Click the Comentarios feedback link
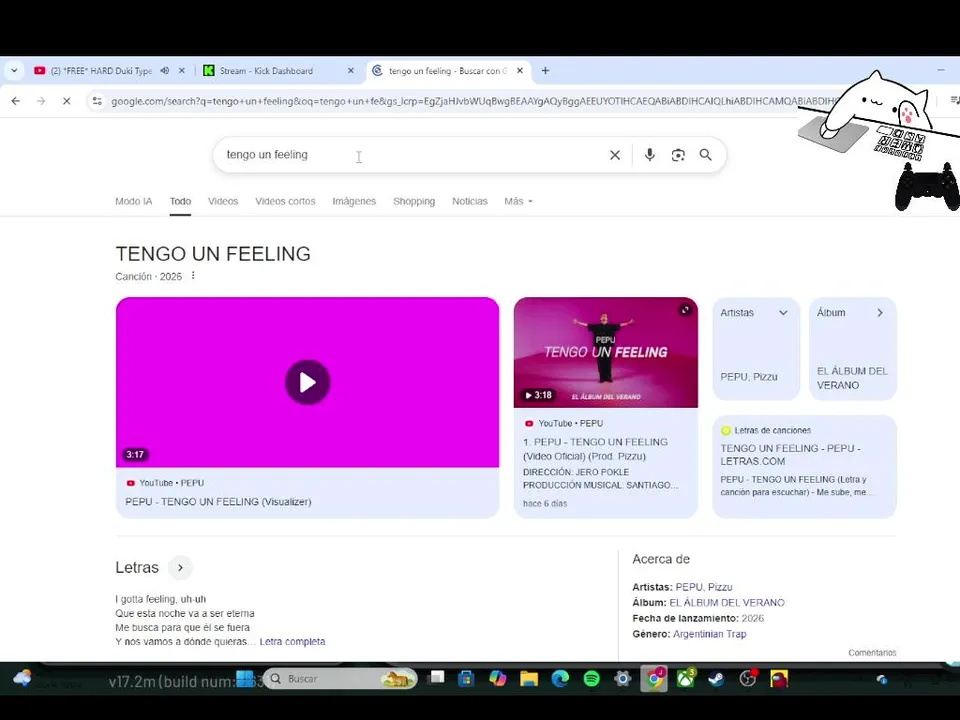Screen dimensions: 960x720 872,653
